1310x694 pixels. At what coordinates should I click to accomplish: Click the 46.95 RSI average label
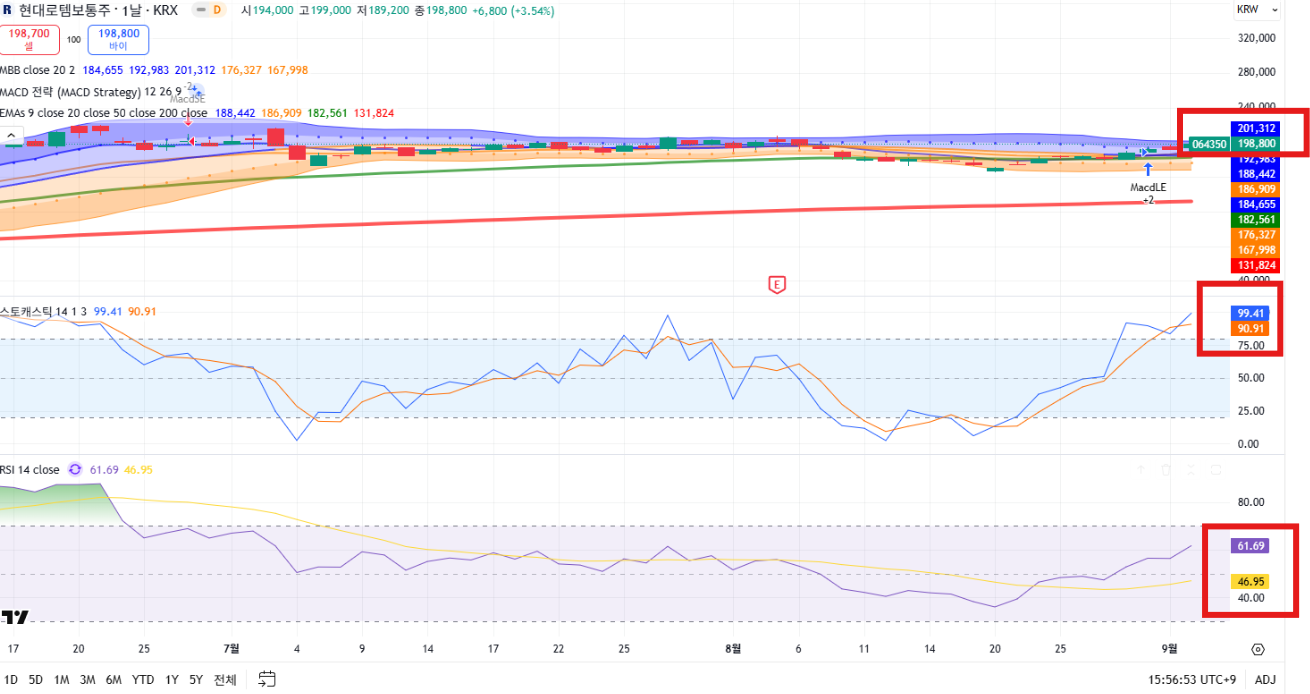(x=1252, y=581)
